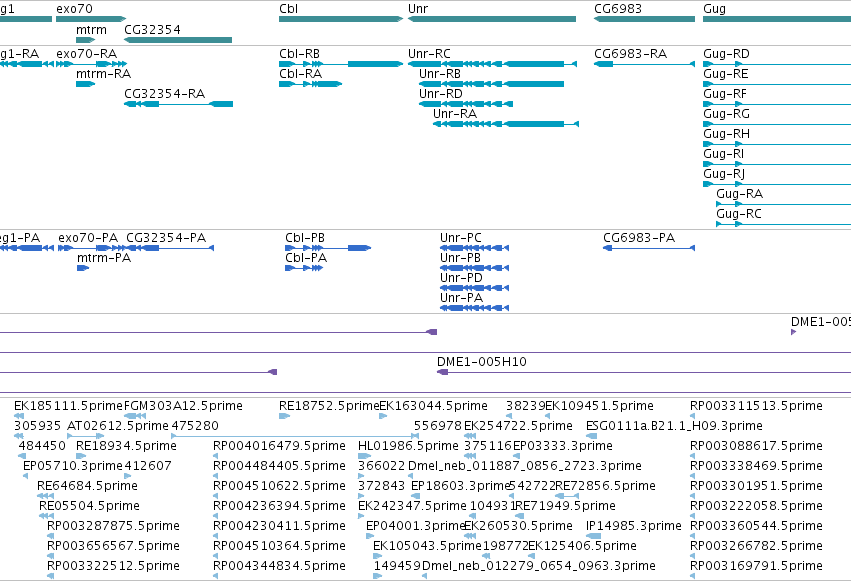
Task: Select the Gug-RC transcript label
Action: pyautogui.click(x=739, y=214)
